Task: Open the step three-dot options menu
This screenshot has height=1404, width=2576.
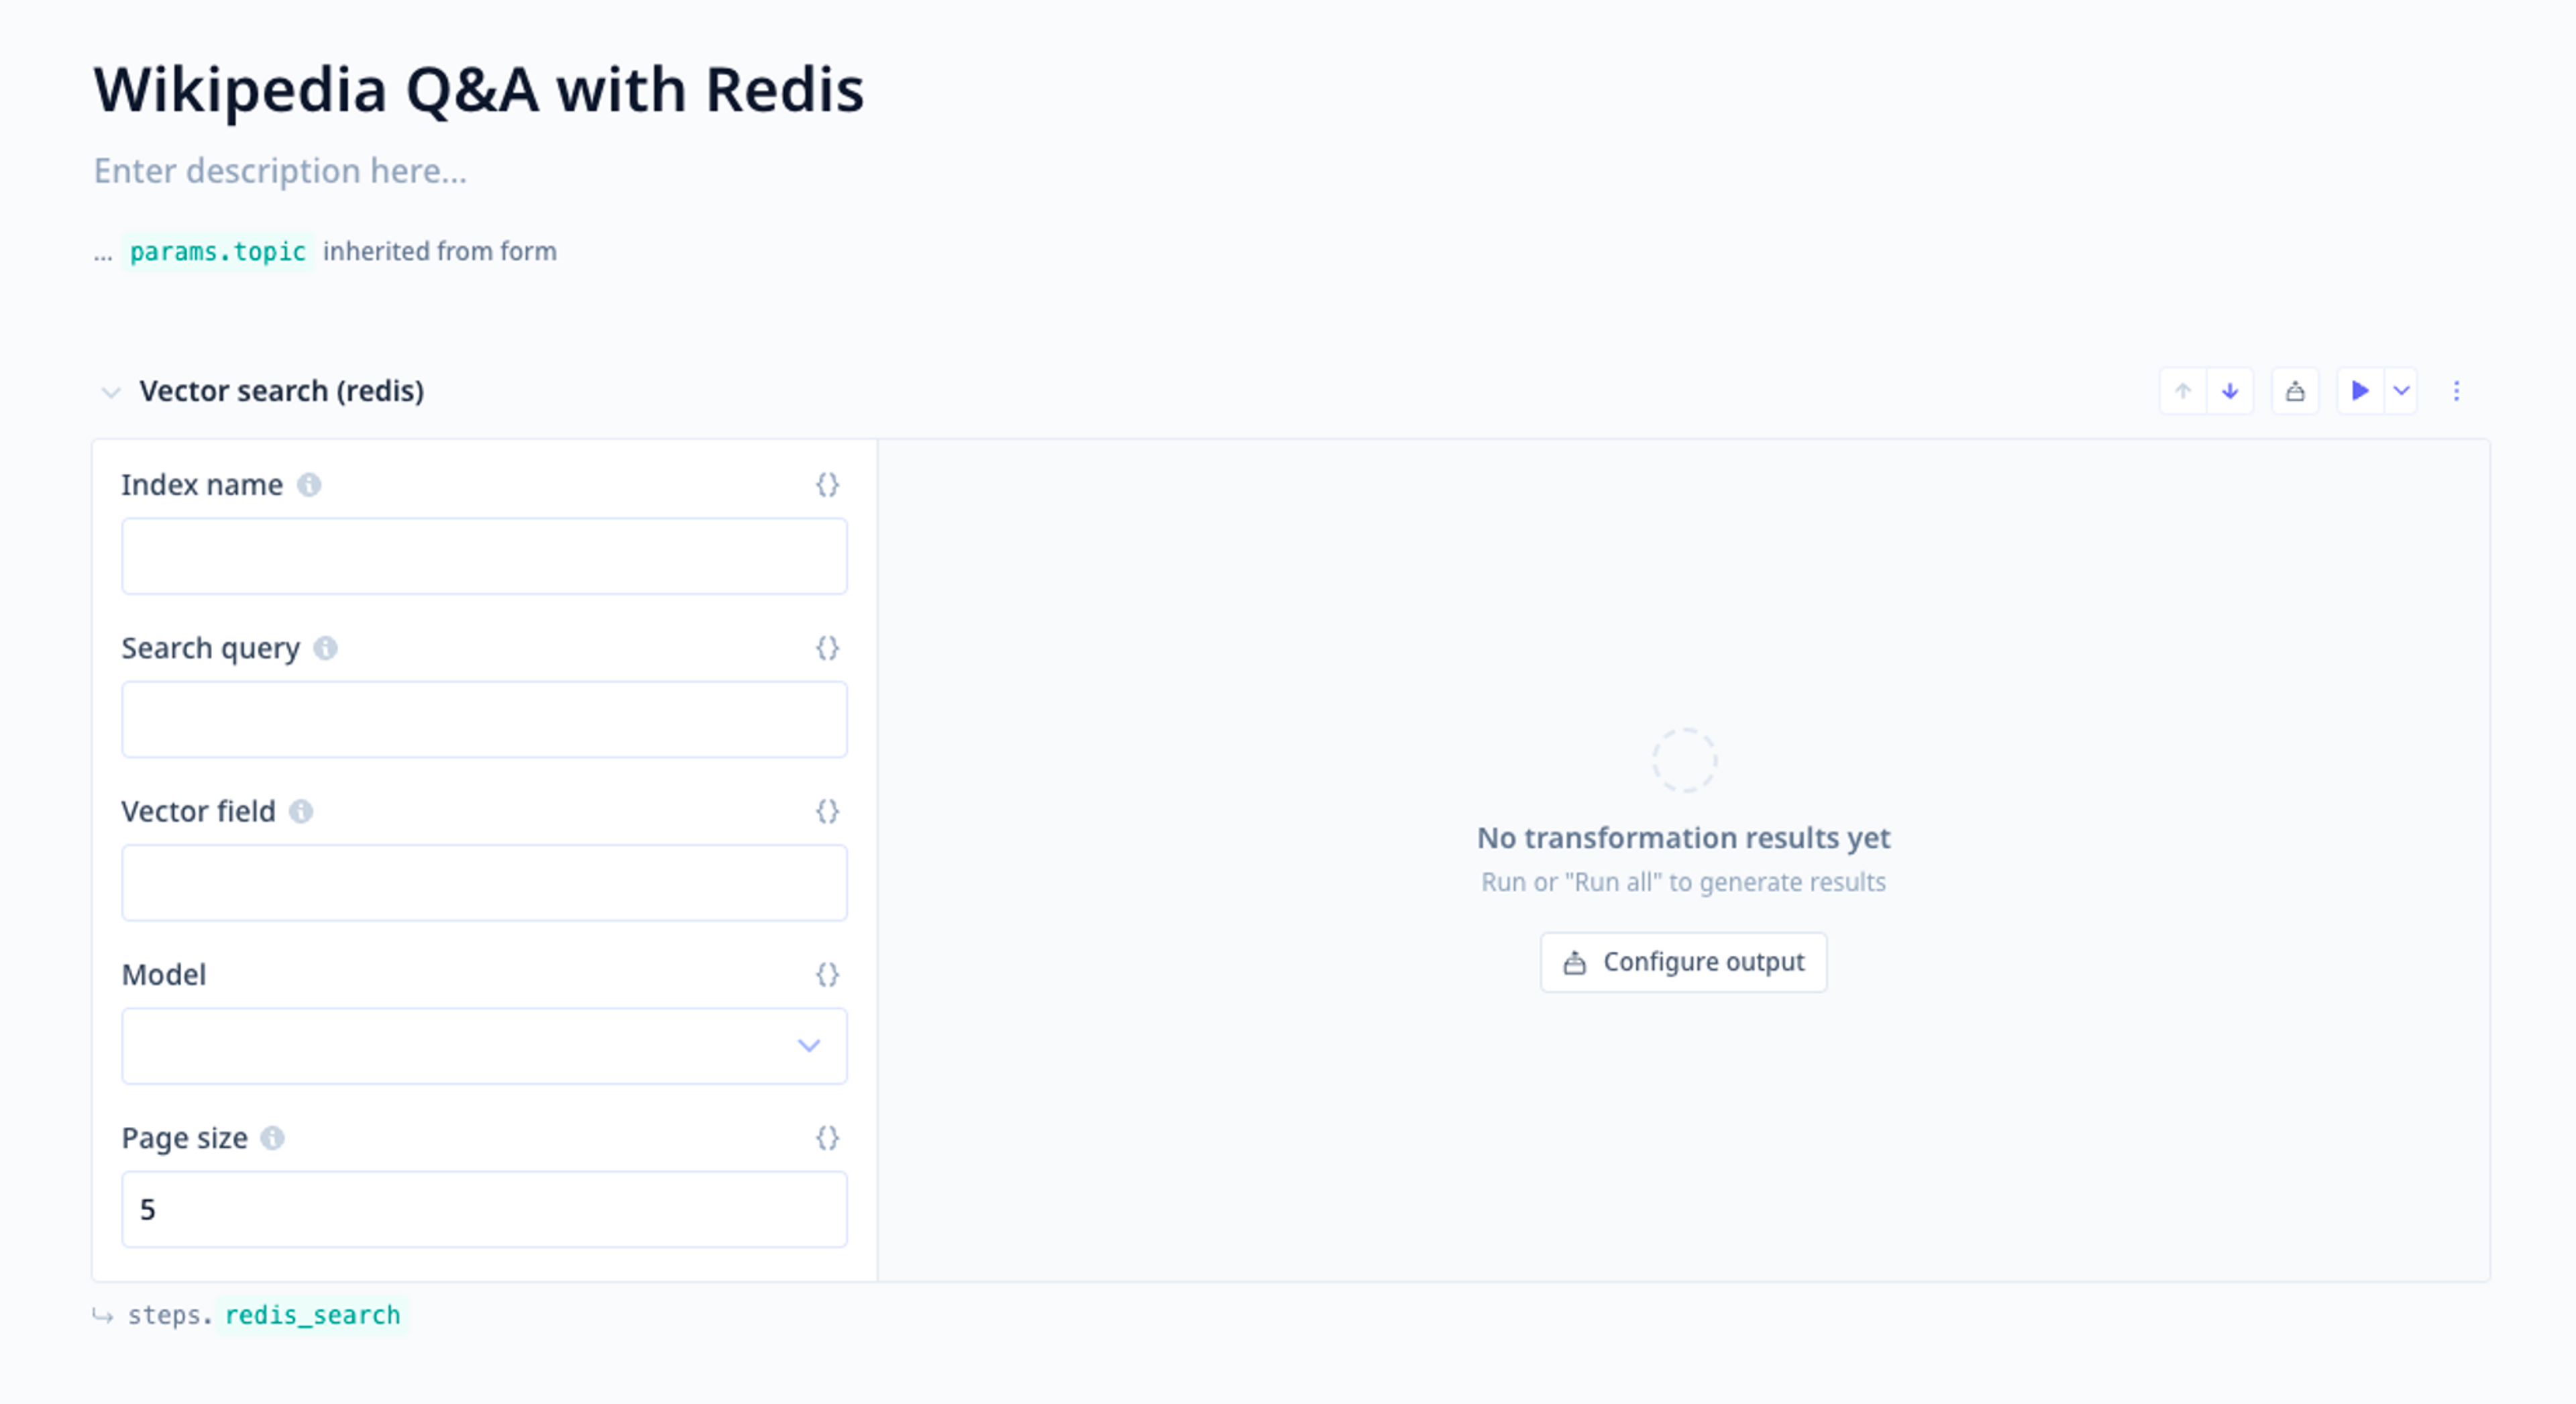Action: click(2456, 391)
